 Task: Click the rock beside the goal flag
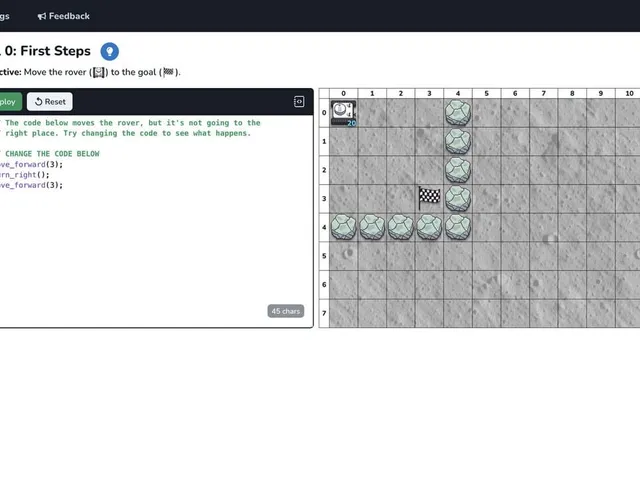[458, 198]
